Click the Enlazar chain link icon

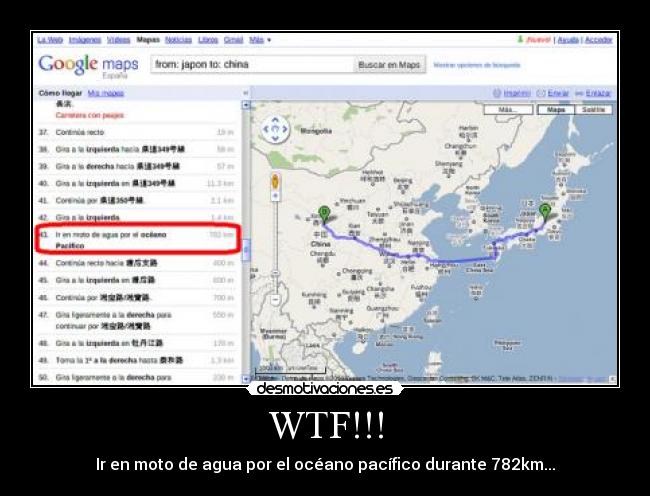579,94
